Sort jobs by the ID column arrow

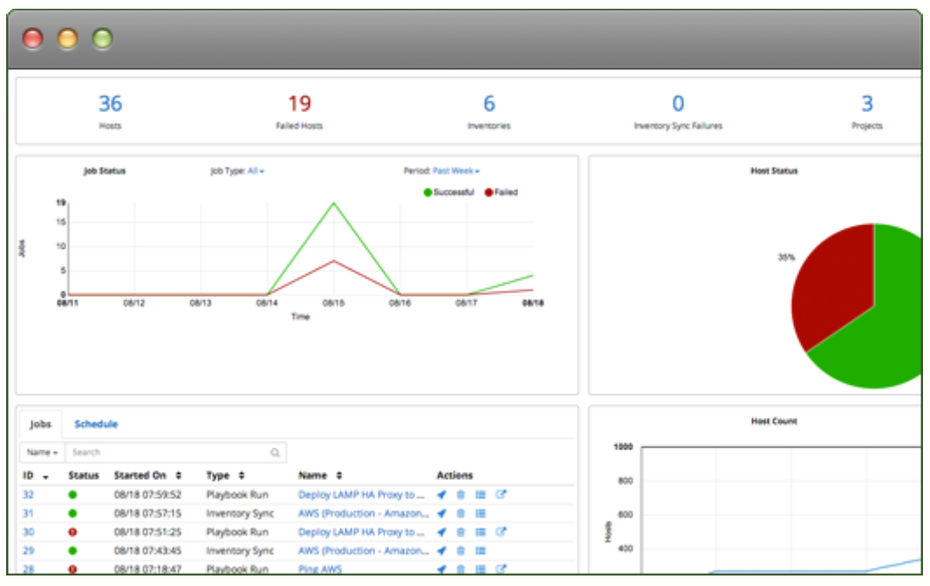pyautogui.click(x=45, y=476)
